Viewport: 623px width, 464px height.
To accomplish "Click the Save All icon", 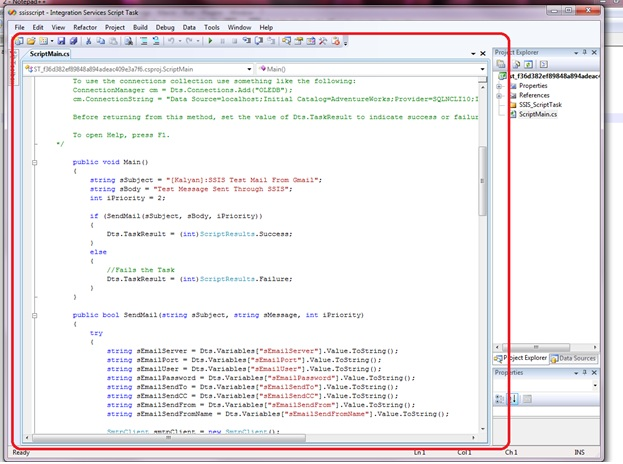I will (x=74, y=41).
